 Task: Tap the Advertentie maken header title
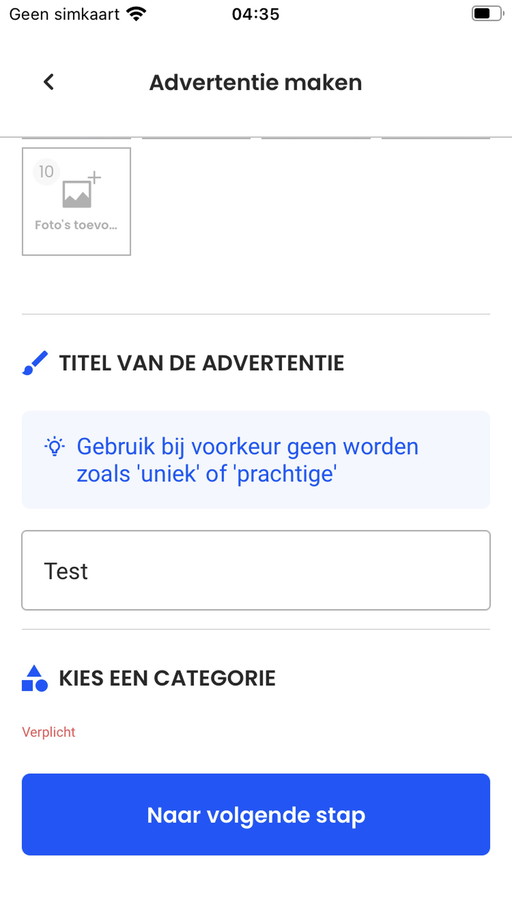(255, 82)
